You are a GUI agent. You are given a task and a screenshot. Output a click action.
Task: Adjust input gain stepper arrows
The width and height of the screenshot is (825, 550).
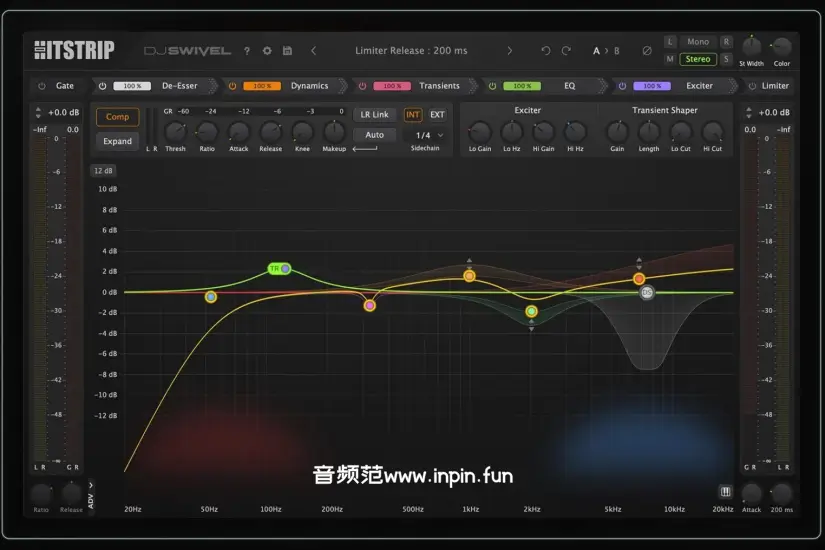coord(38,112)
